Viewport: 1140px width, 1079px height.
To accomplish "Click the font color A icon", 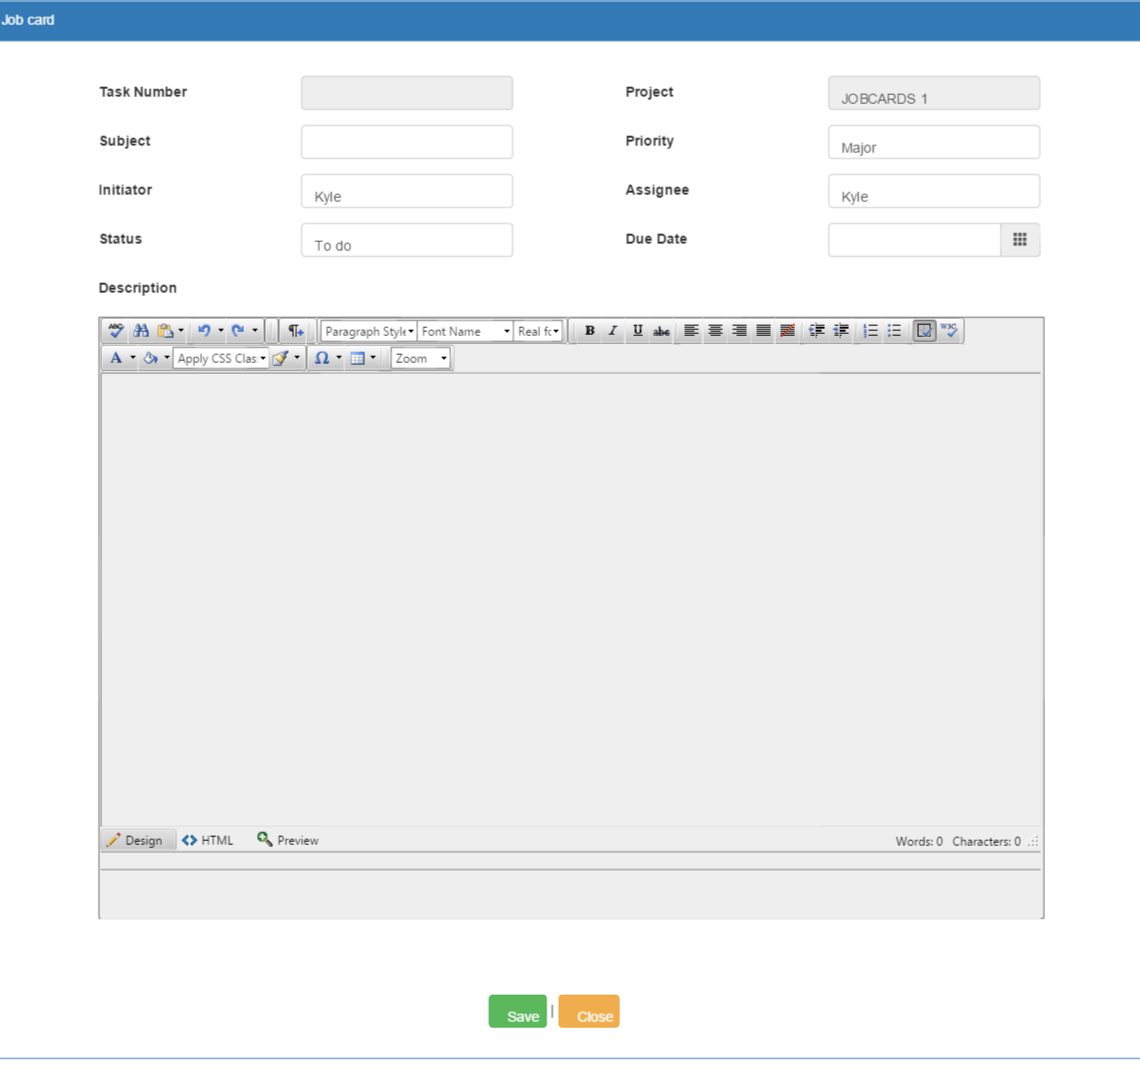I will (116, 358).
